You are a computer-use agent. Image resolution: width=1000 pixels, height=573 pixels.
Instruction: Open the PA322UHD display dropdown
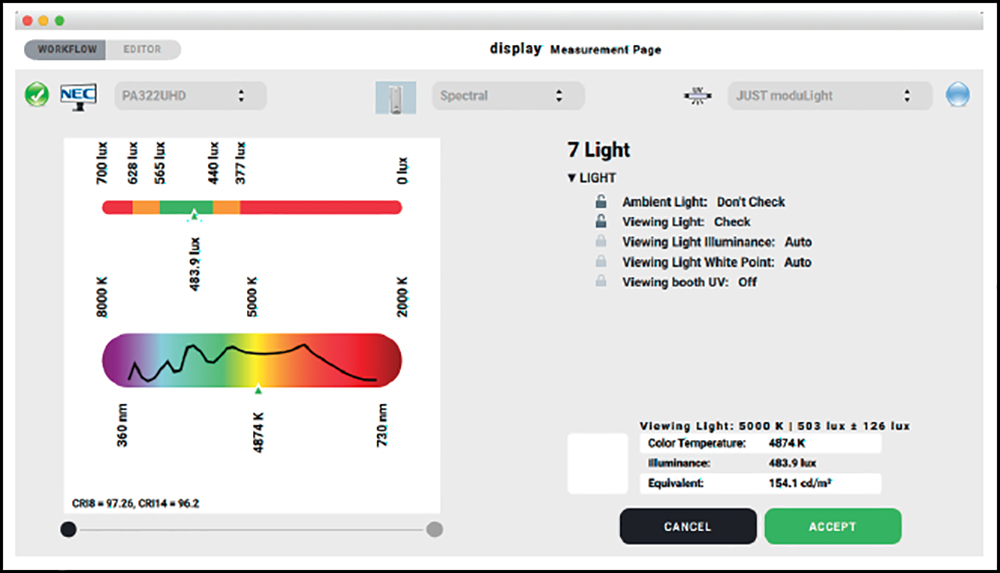pos(190,96)
